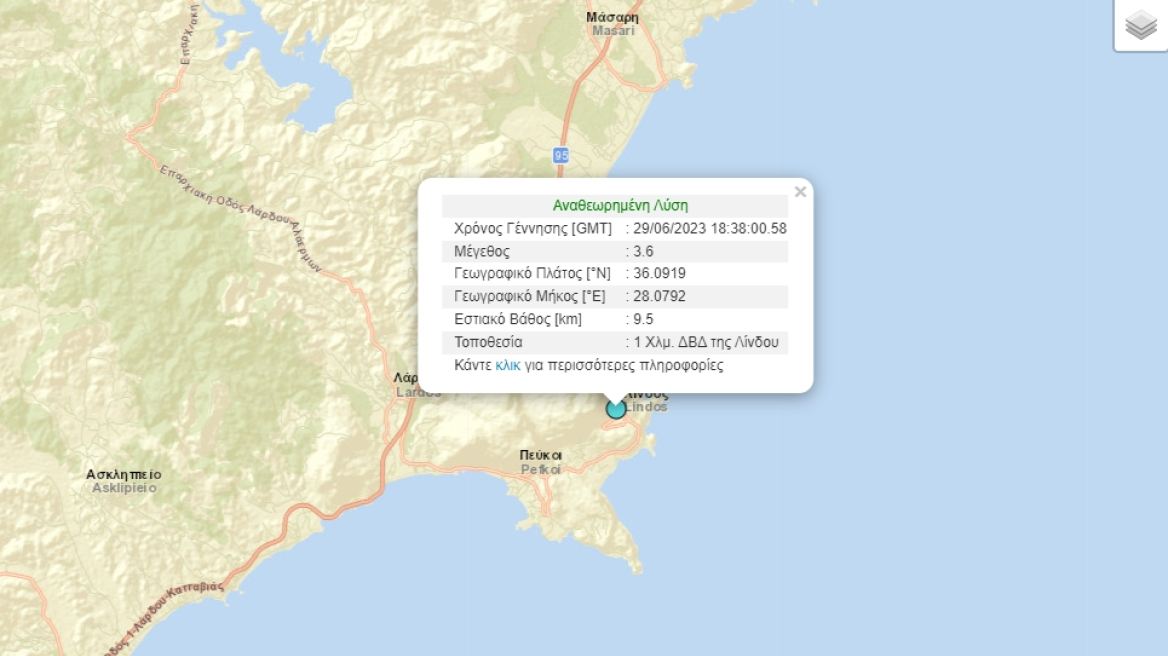Image resolution: width=1168 pixels, height=656 pixels.
Task: Select the origin time value 29/06/2023 18:38:00.58
Action: pos(710,228)
